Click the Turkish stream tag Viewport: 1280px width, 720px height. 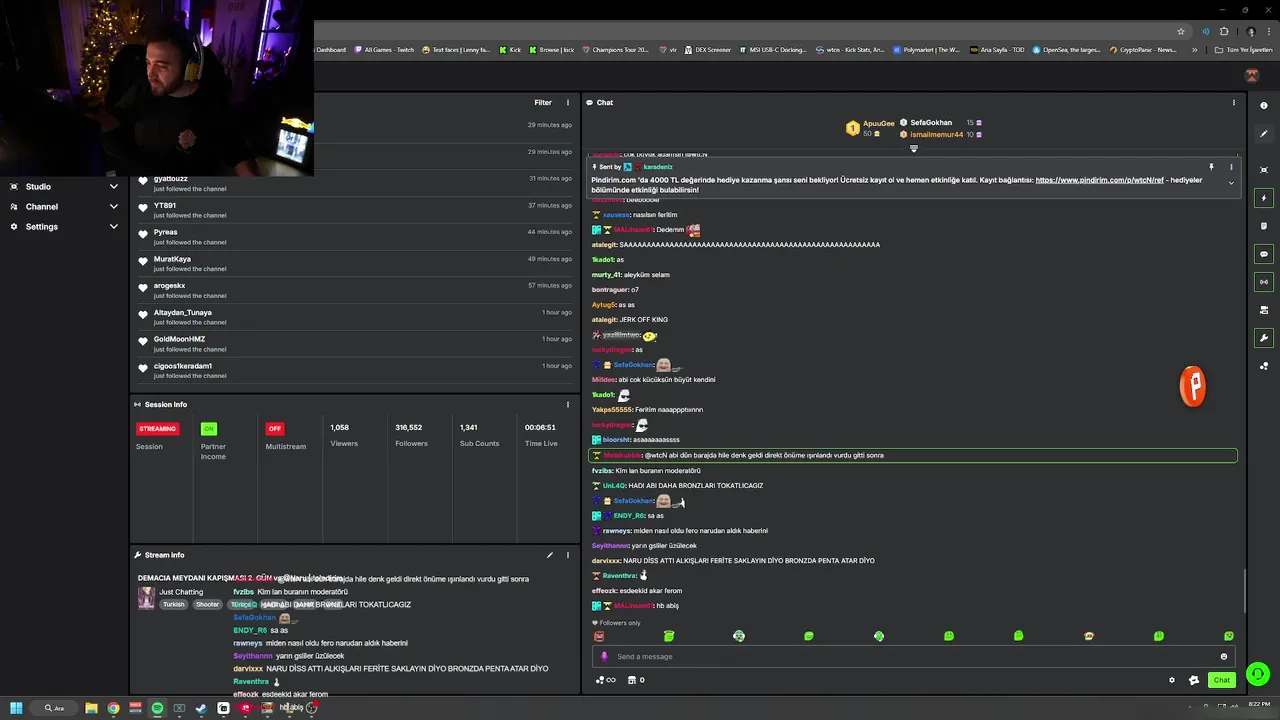174,604
